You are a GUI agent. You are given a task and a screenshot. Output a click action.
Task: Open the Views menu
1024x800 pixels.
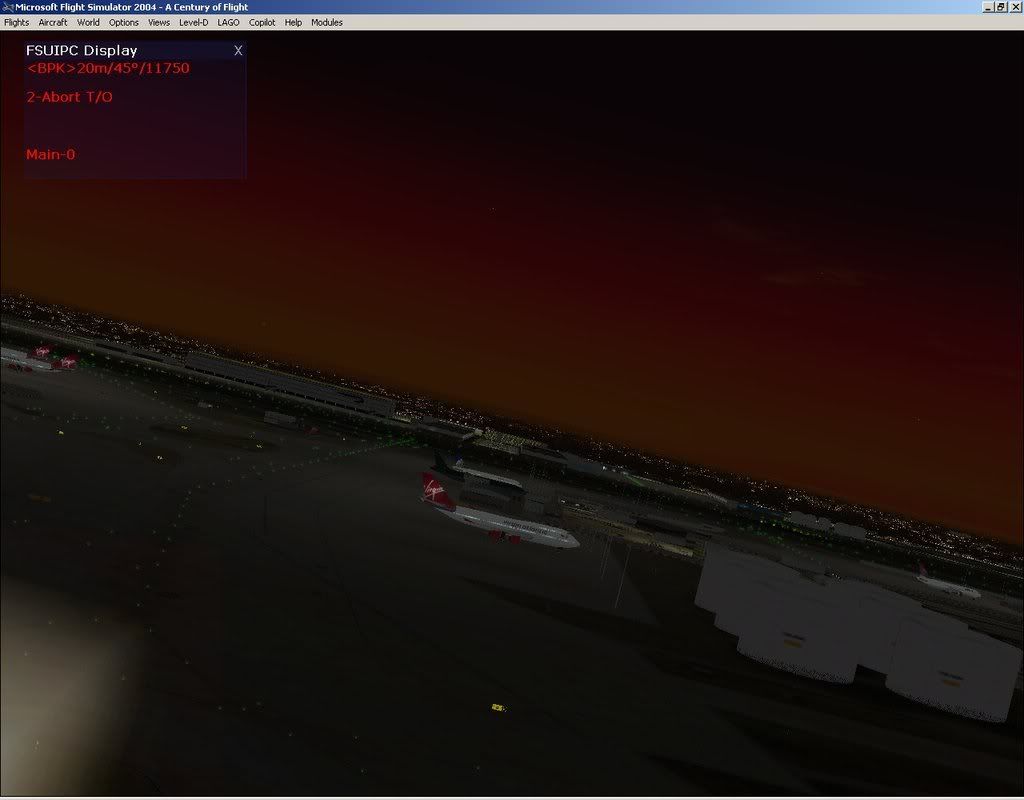coord(159,22)
